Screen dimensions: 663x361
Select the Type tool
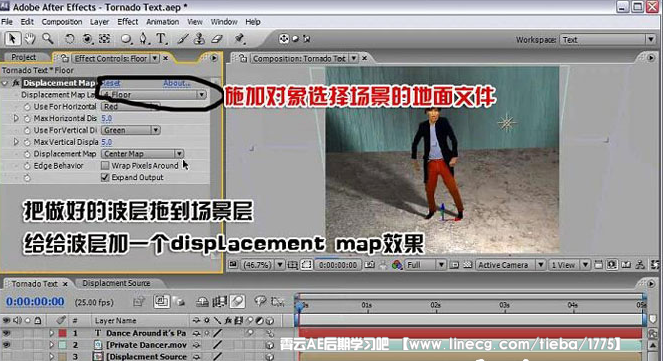(161, 39)
